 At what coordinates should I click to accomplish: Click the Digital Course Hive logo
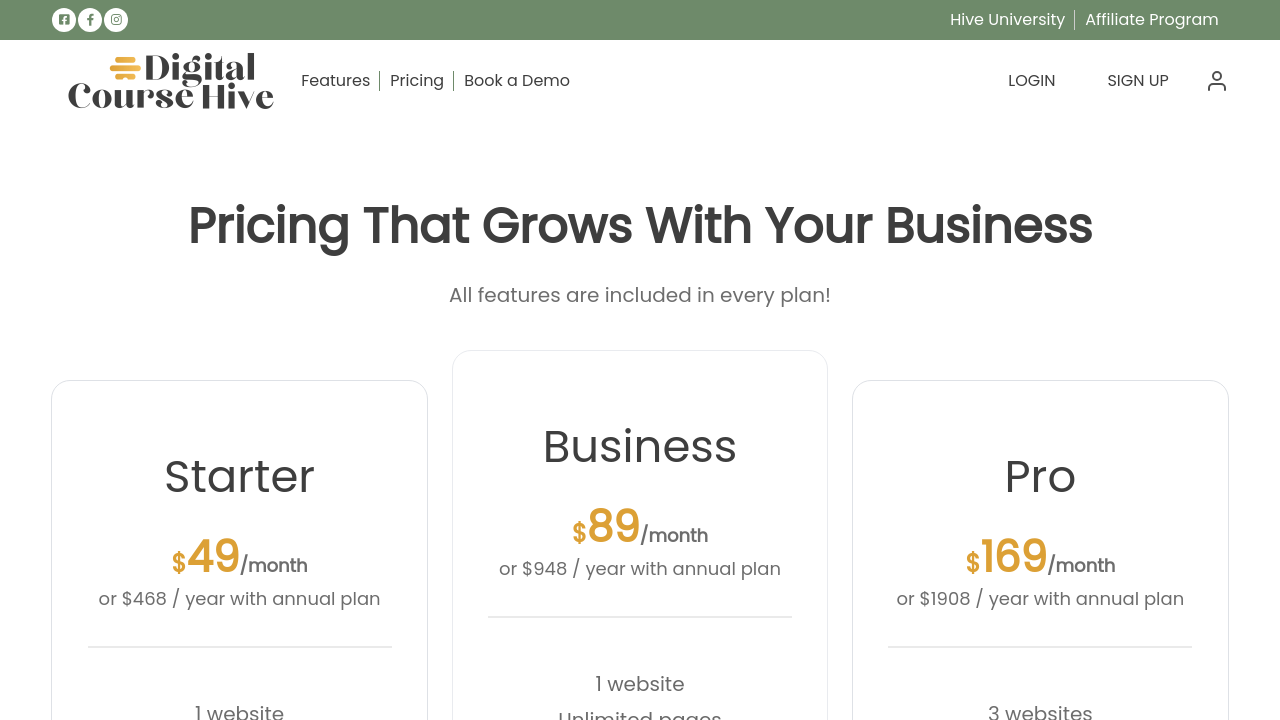[171, 81]
